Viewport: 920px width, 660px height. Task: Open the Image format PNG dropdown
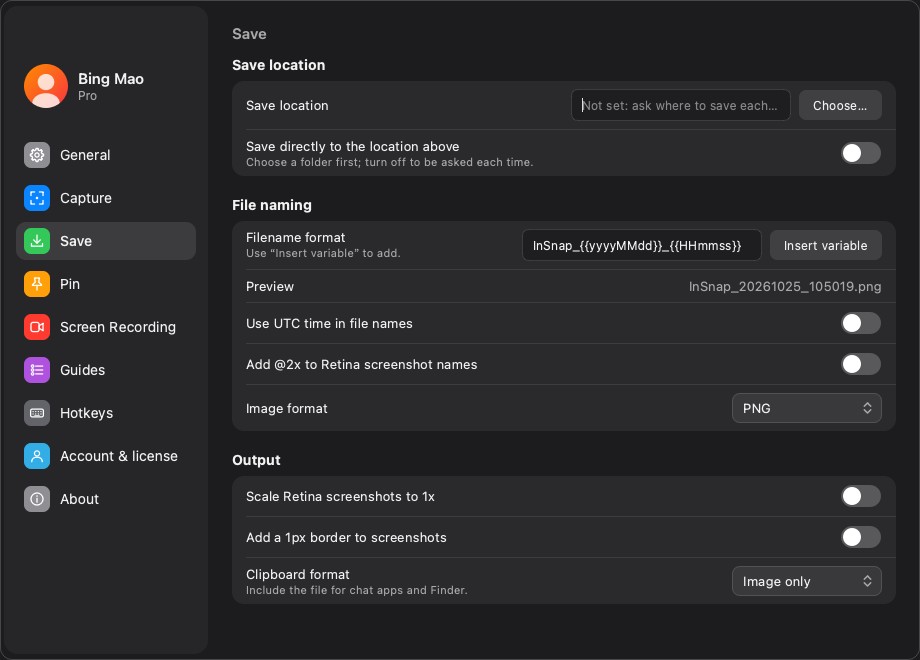click(807, 408)
